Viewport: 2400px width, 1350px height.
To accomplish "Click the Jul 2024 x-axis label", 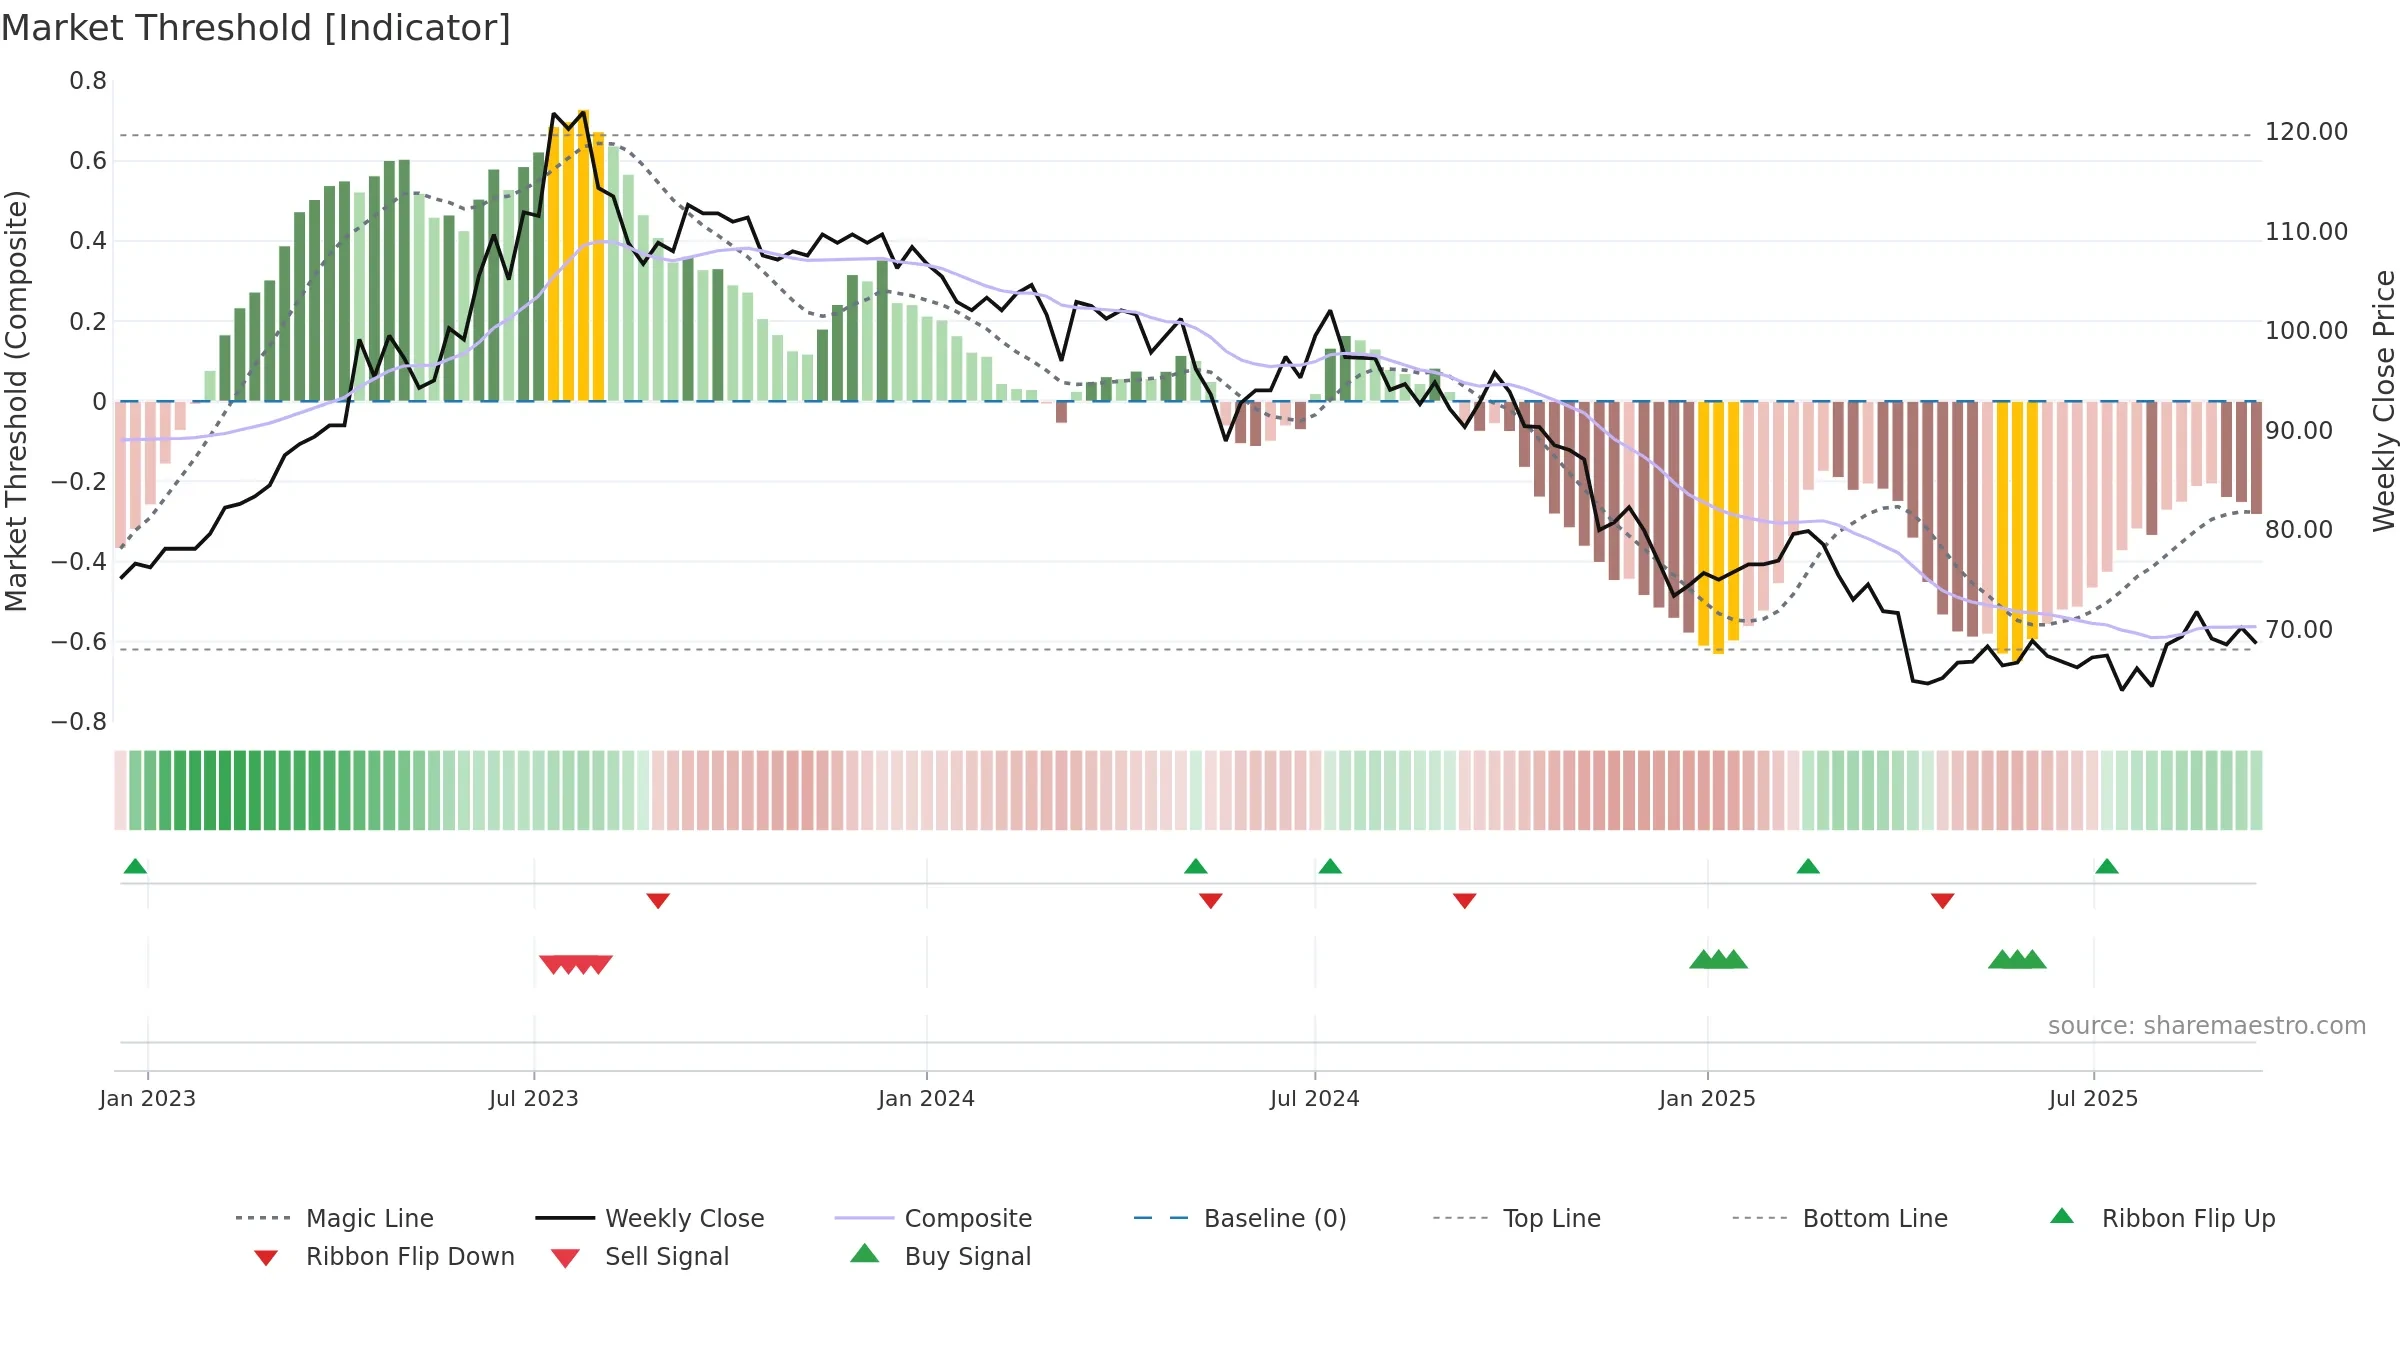I will click(1315, 1098).
